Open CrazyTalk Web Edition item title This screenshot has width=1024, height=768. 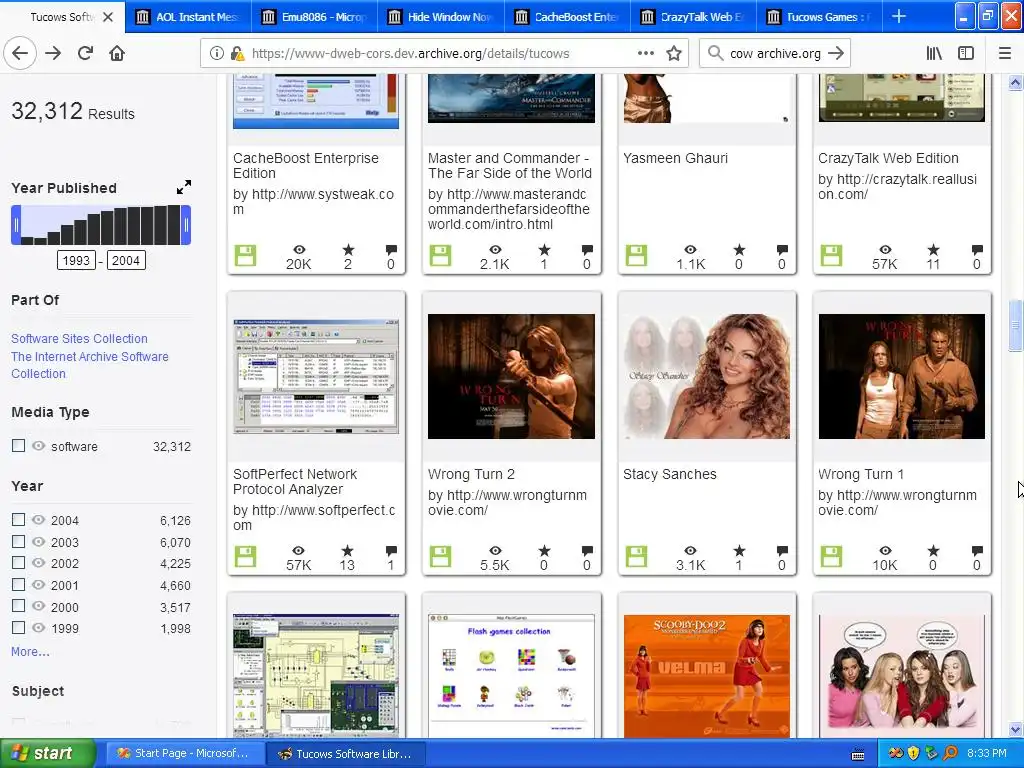coord(888,158)
